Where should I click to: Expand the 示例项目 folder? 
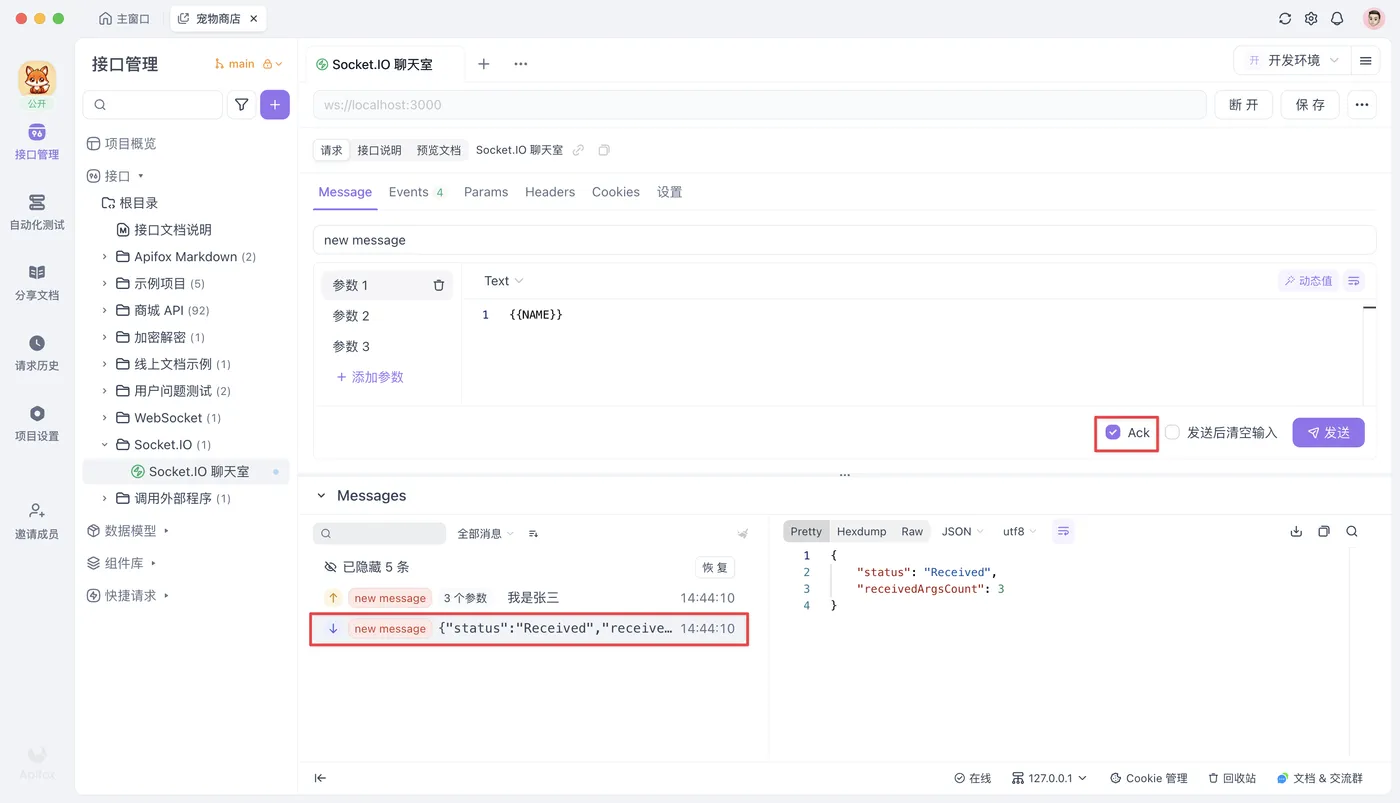pyautogui.click(x=105, y=284)
